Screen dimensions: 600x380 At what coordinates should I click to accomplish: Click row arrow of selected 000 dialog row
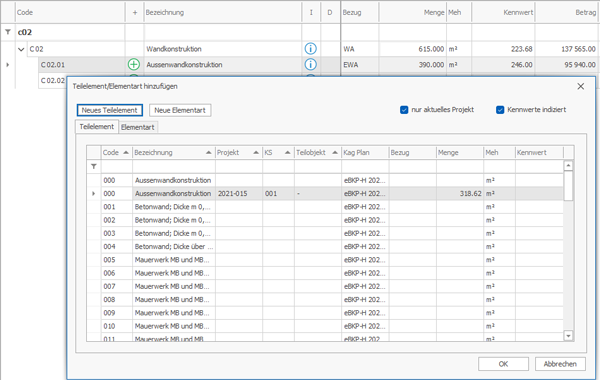[x=94, y=194]
